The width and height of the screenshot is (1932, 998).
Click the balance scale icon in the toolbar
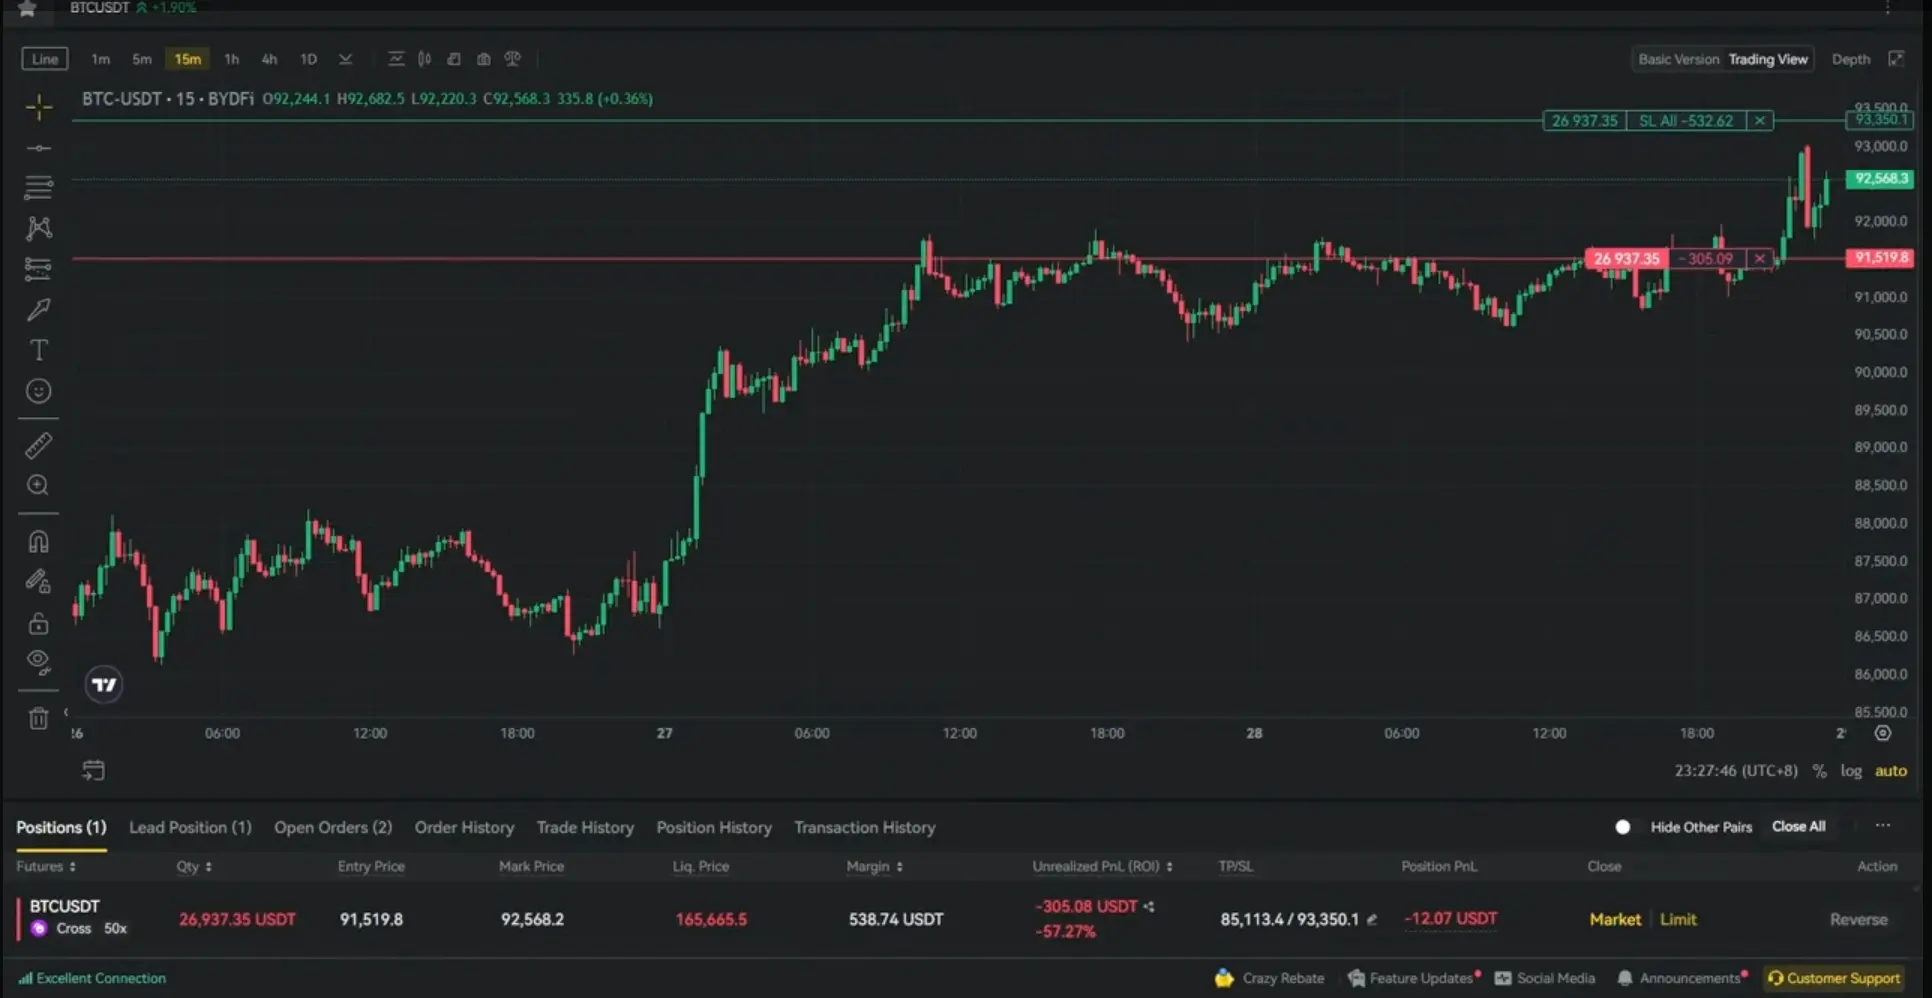pyautogui.click(x=513, y=59)
